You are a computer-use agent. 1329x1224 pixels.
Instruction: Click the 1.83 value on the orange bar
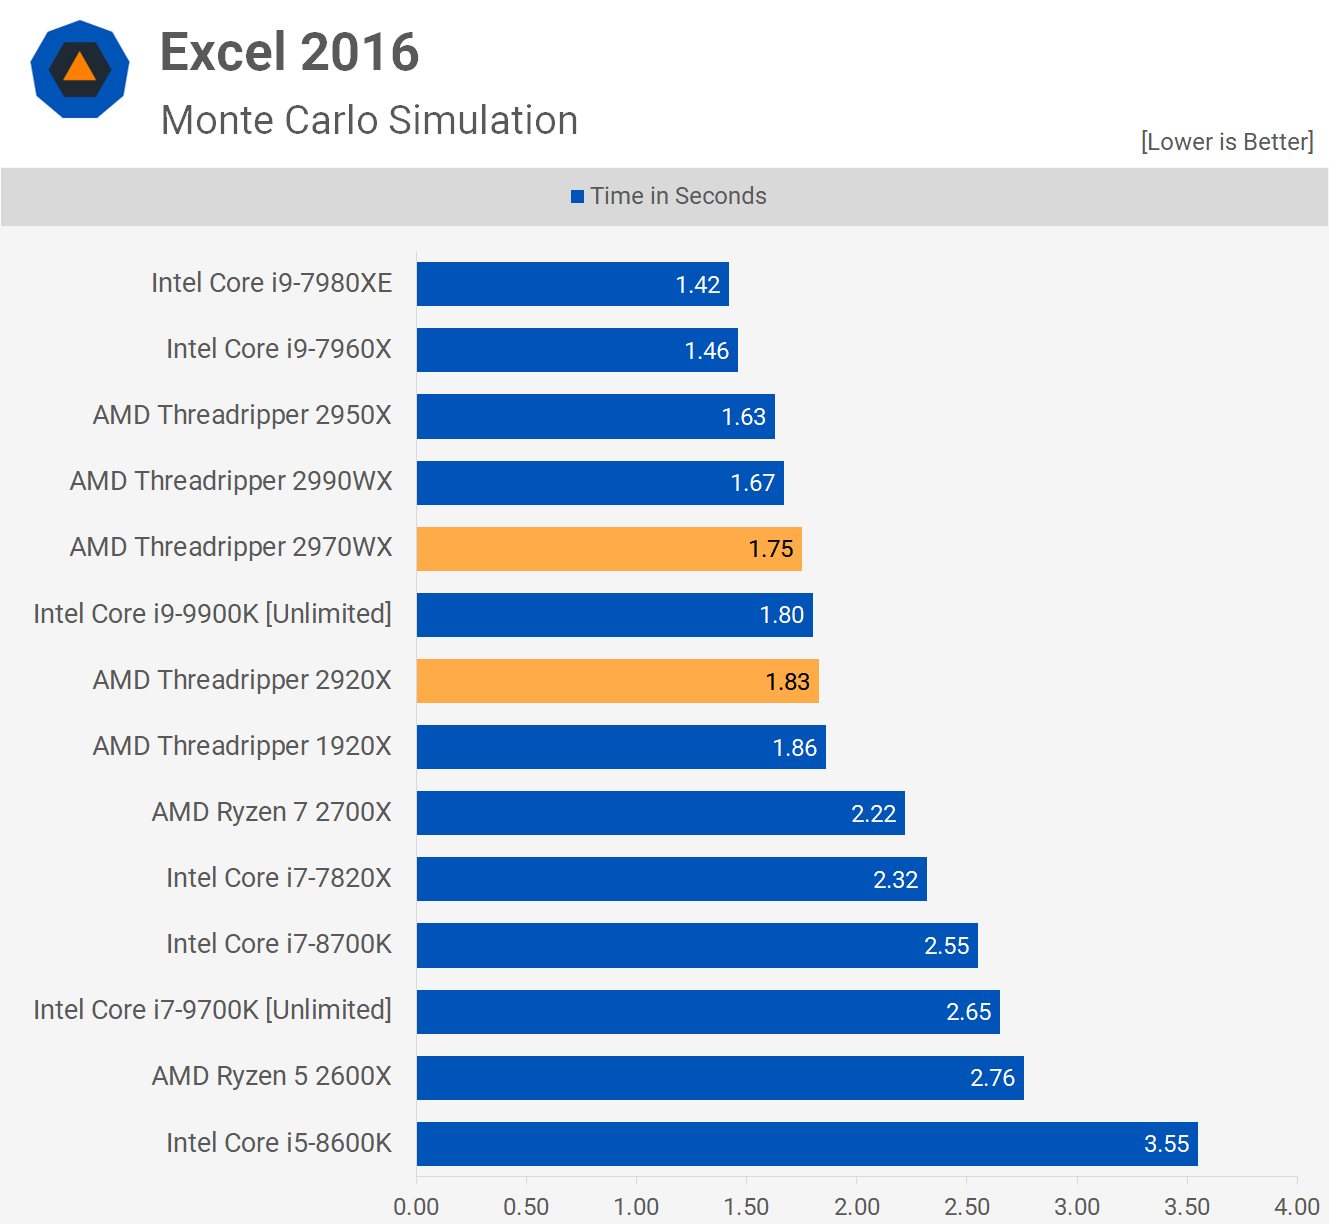tap(788, 682)
